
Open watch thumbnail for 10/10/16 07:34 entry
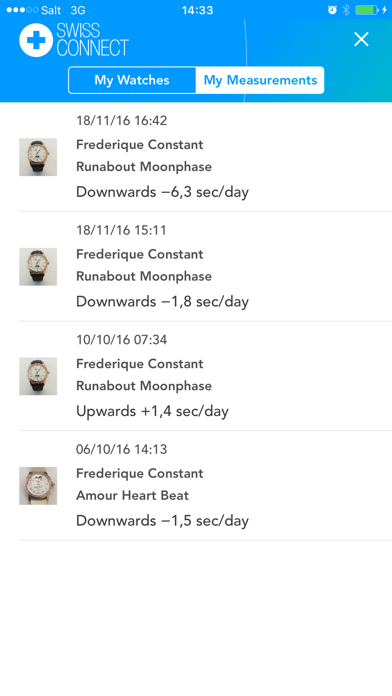coord(38,376)
